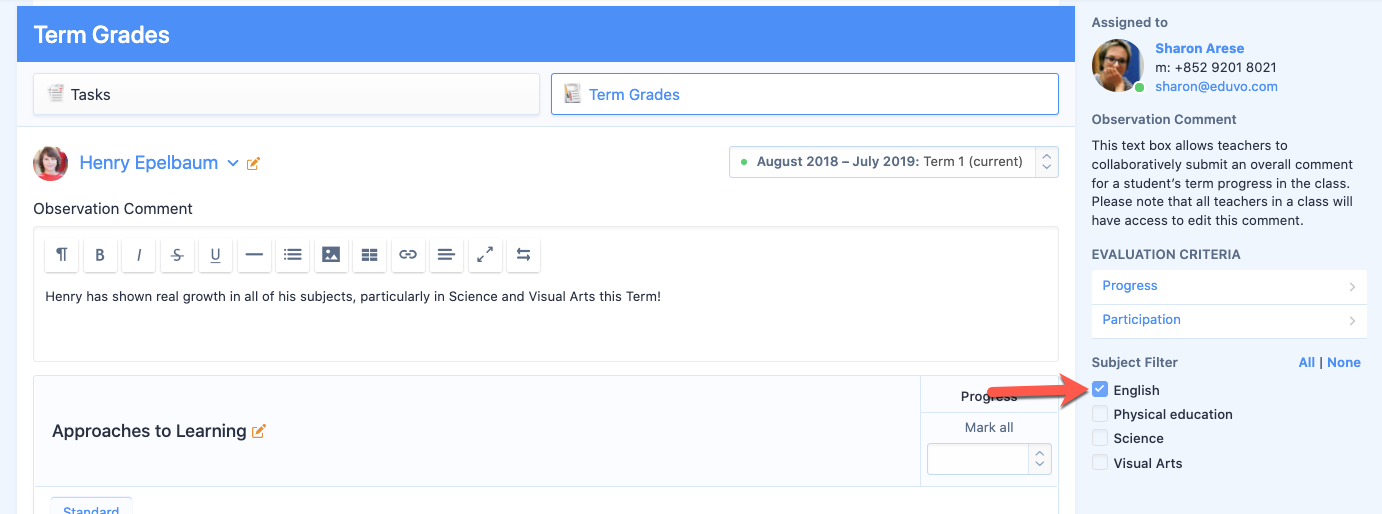Screen dimensions: 1382x514
Task: Select All subjects in Subject Filter
Action: 1306,362
